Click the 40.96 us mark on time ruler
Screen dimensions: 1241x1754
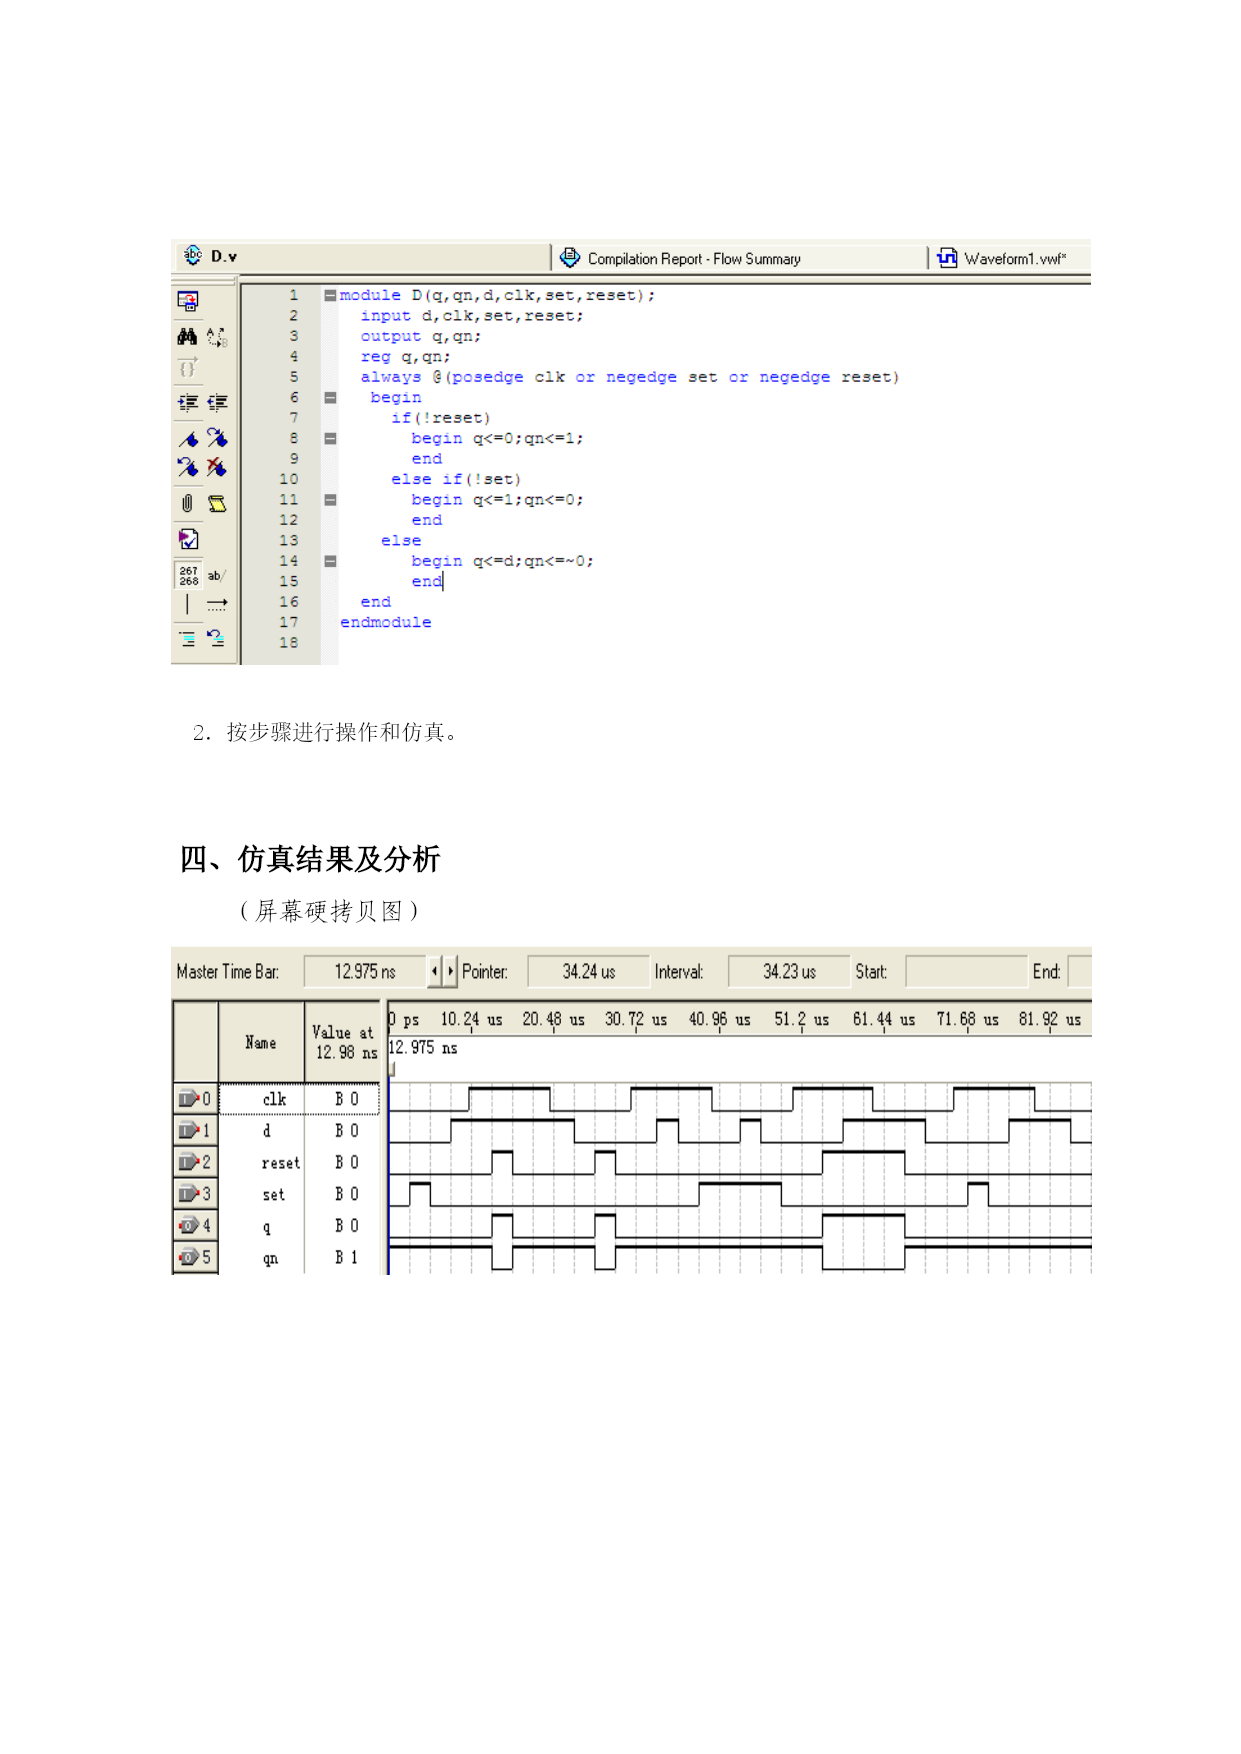point(719,1019)
